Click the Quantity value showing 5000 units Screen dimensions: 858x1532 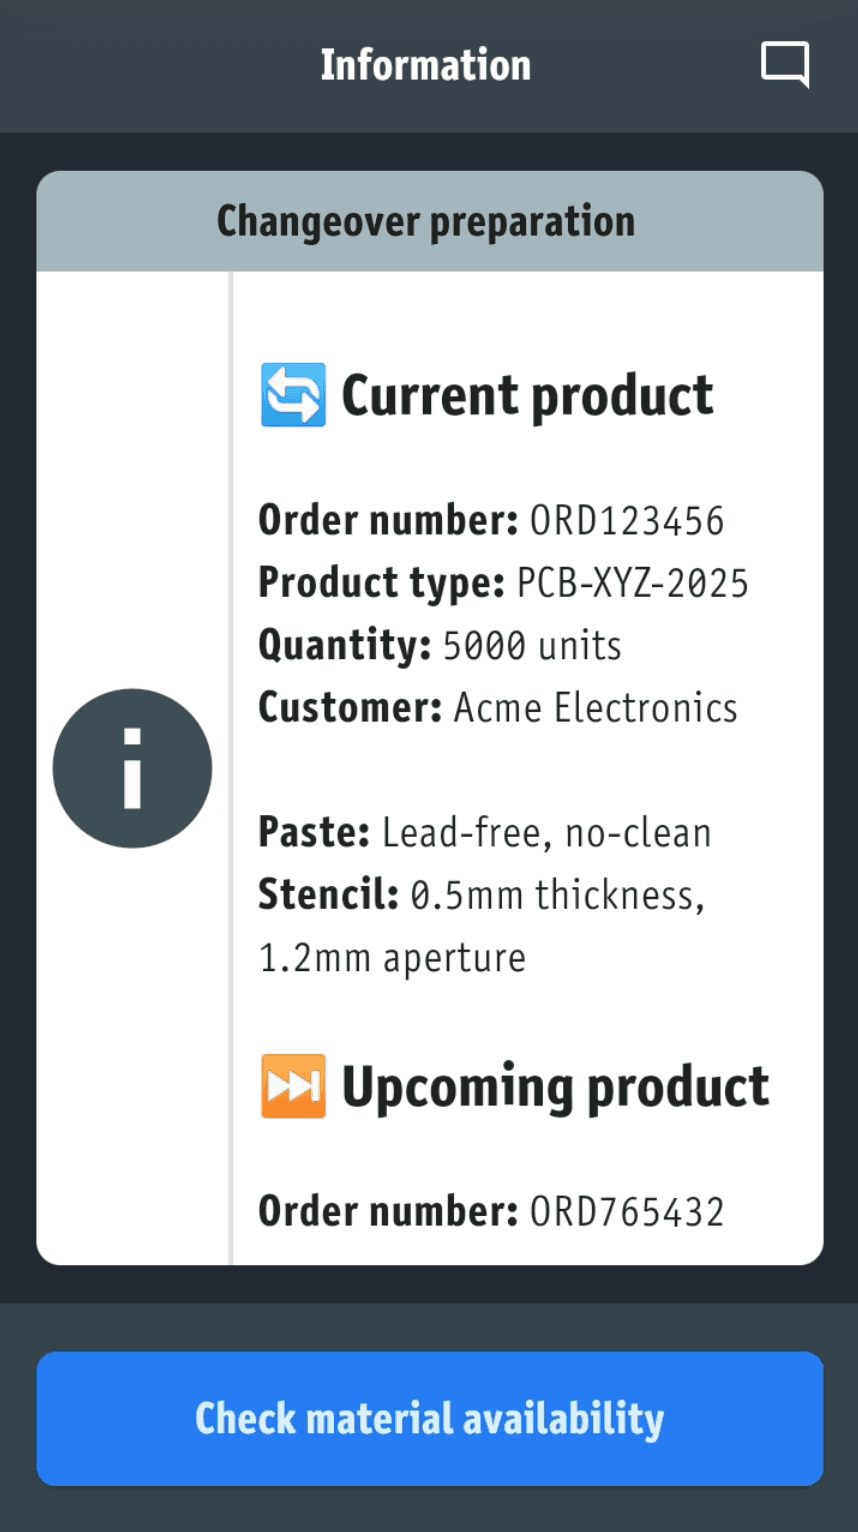(530, 645)
